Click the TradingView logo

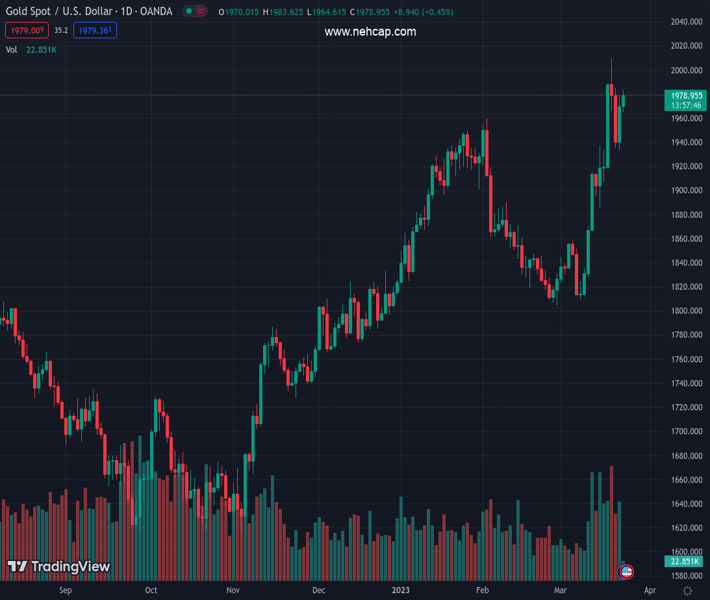click(x=58, y=567)
